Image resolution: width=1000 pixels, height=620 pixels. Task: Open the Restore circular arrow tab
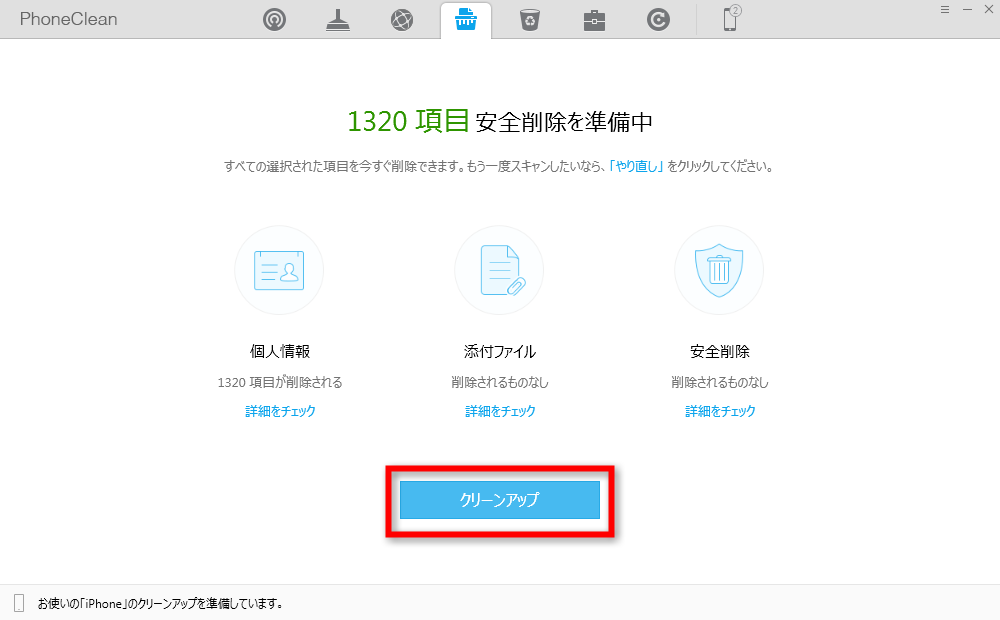click(x=658, y=20)
